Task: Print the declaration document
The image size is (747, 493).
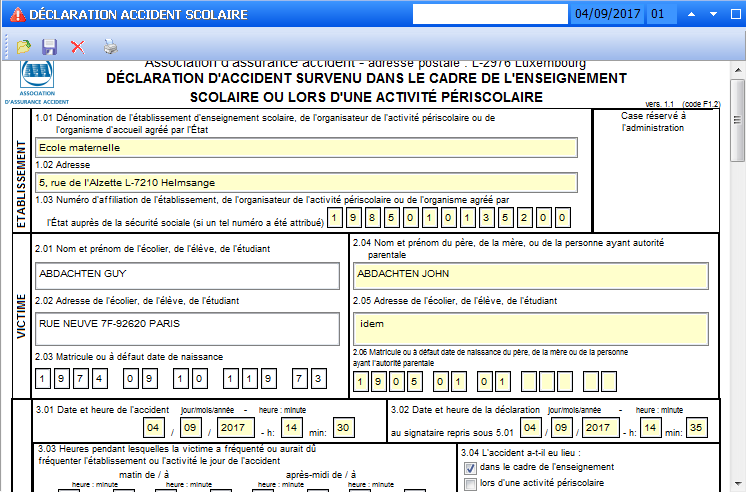Action: coord(110,46)
